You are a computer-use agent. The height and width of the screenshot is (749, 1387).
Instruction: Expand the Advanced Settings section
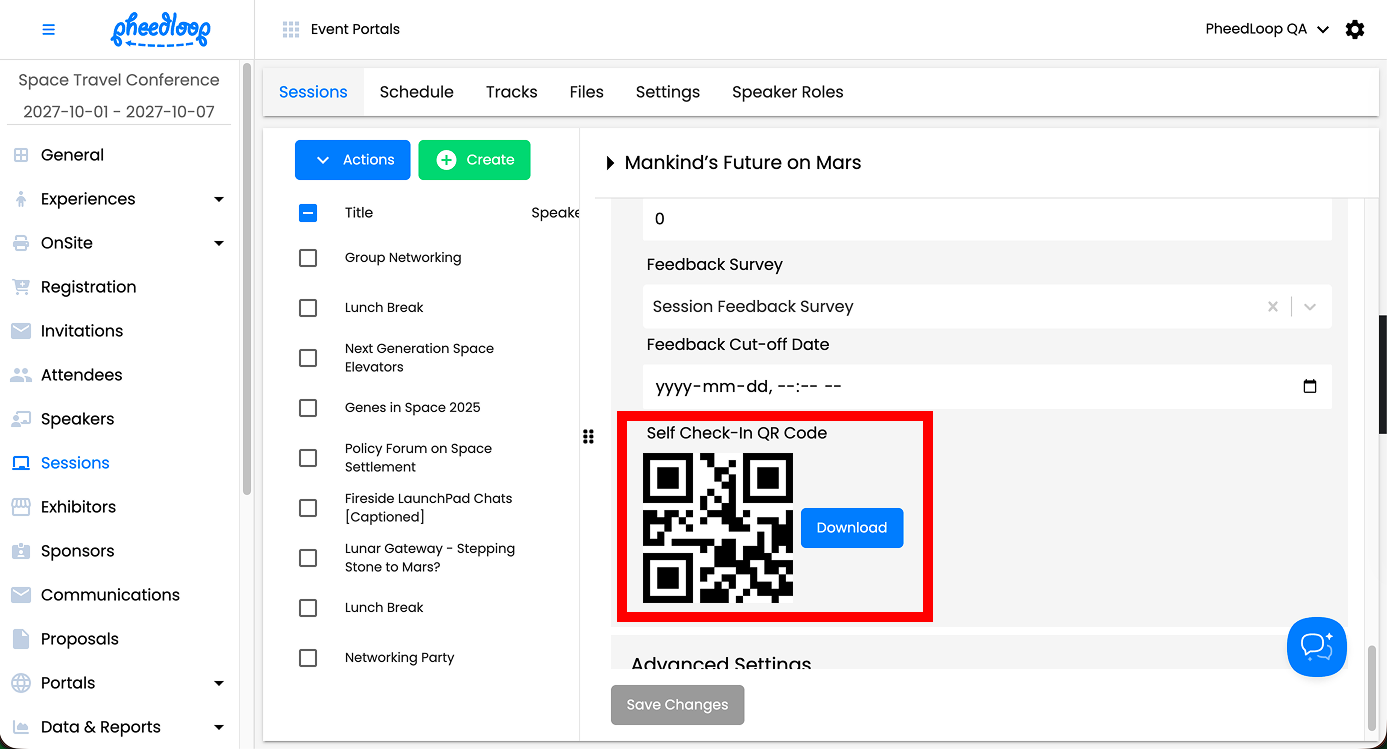(x=721, y=662)
